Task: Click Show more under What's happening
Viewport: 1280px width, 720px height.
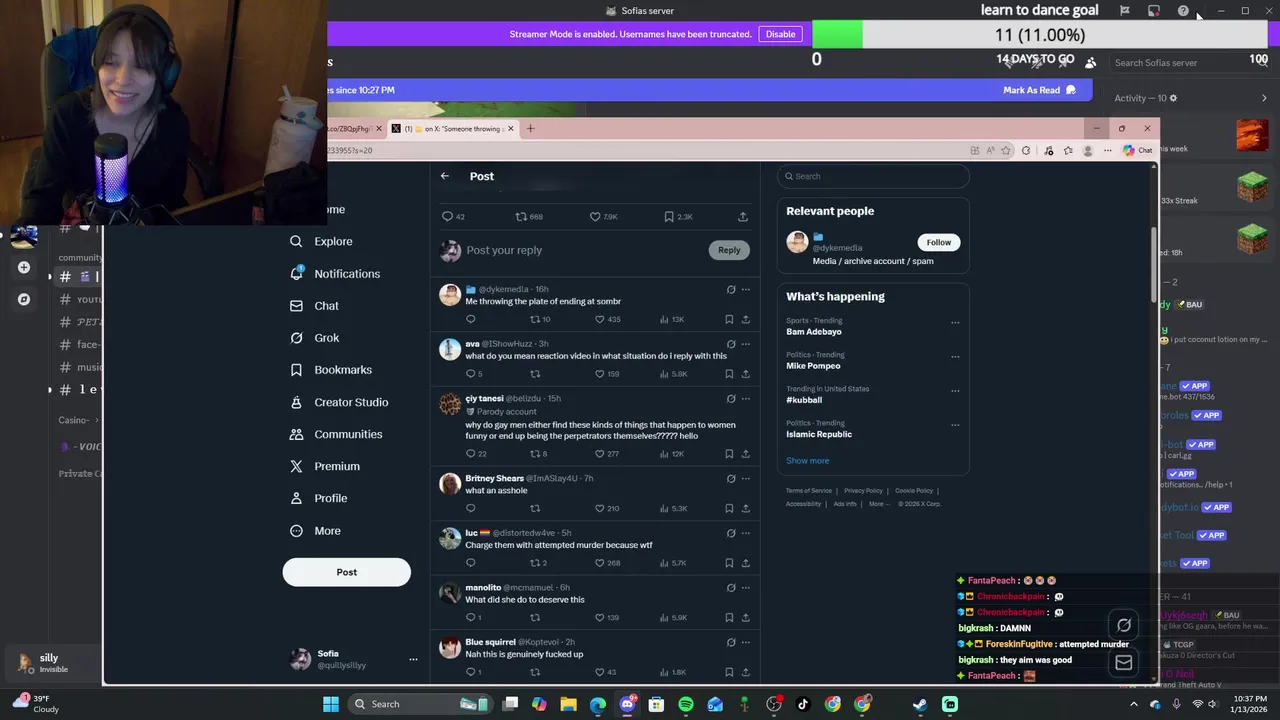Action: click(x=807, y=461)
